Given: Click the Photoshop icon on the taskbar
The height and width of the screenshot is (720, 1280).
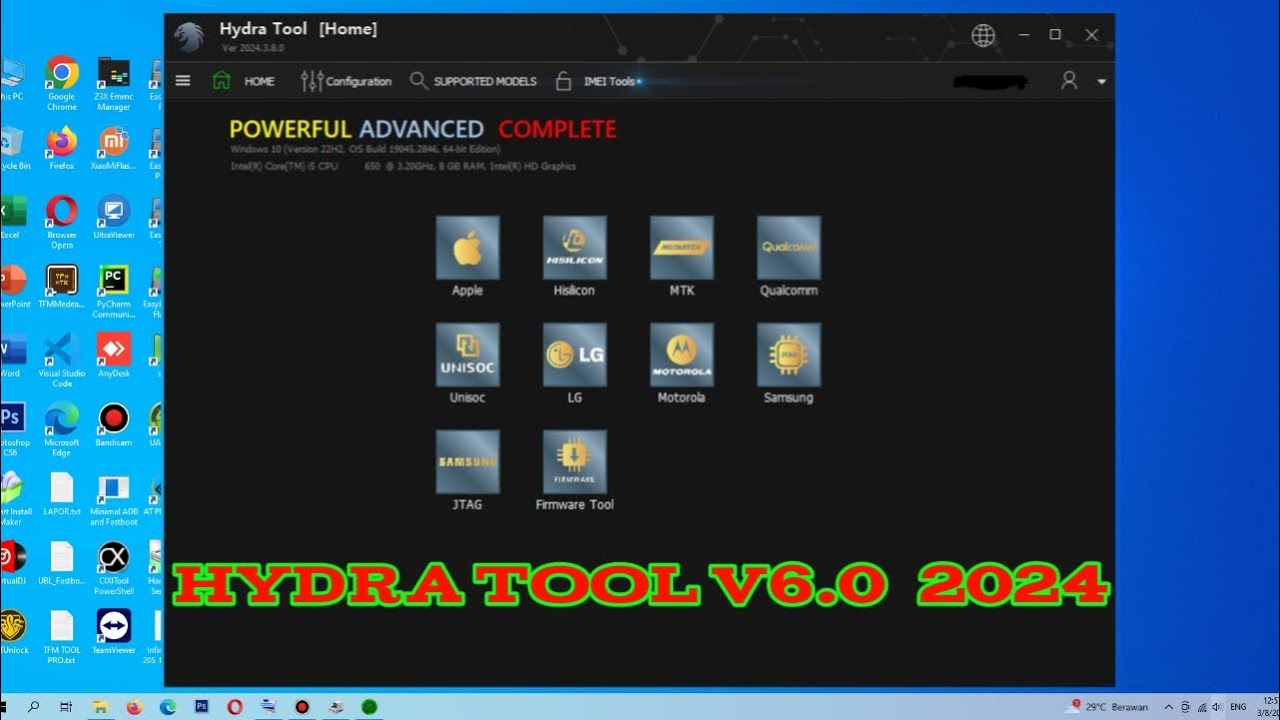Looking at the screenshot, I should click(201, 707).
